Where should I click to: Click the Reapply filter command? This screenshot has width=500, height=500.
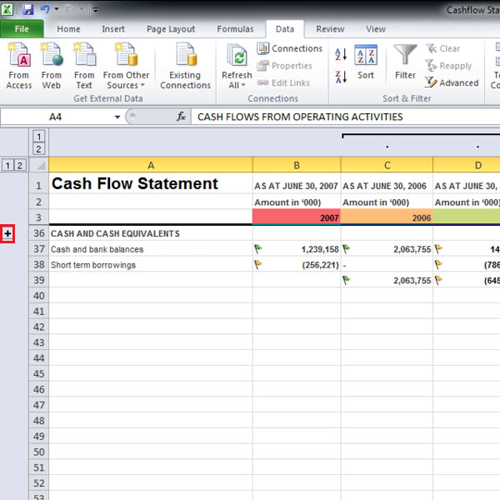click(x=448, y=66)
